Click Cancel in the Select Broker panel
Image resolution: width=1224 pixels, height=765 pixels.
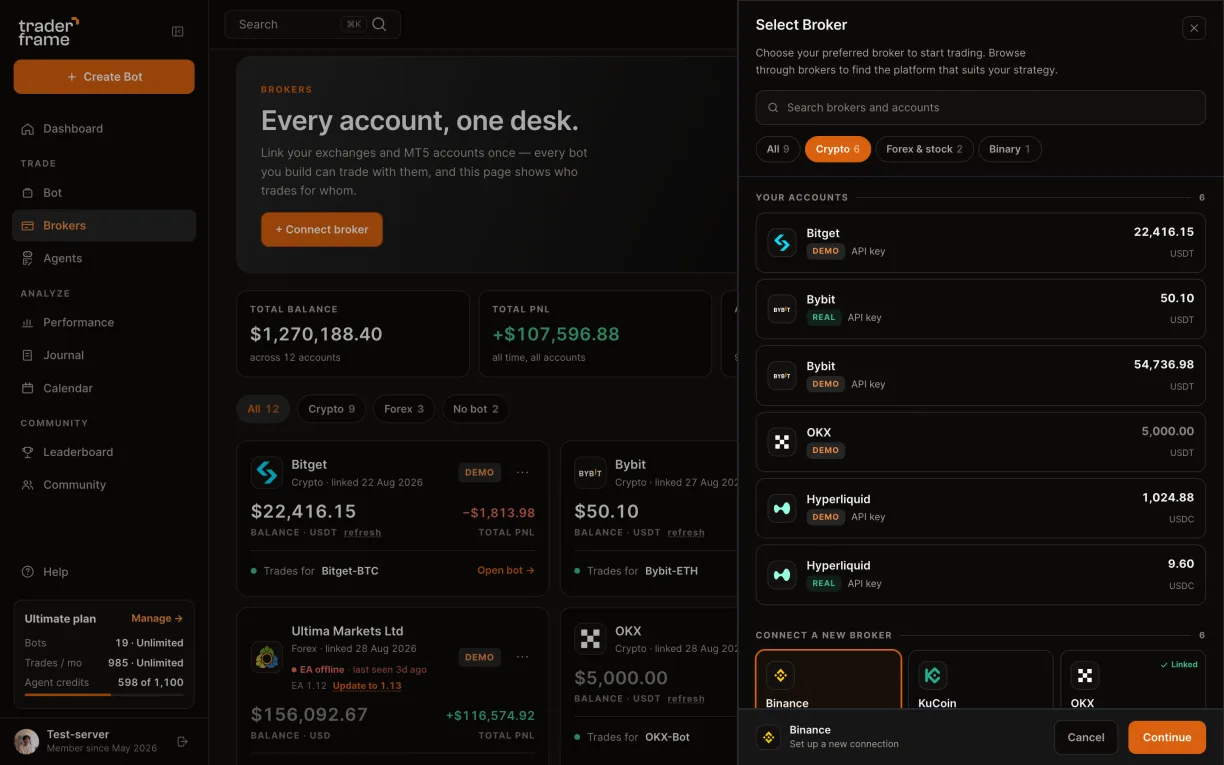1085,737
